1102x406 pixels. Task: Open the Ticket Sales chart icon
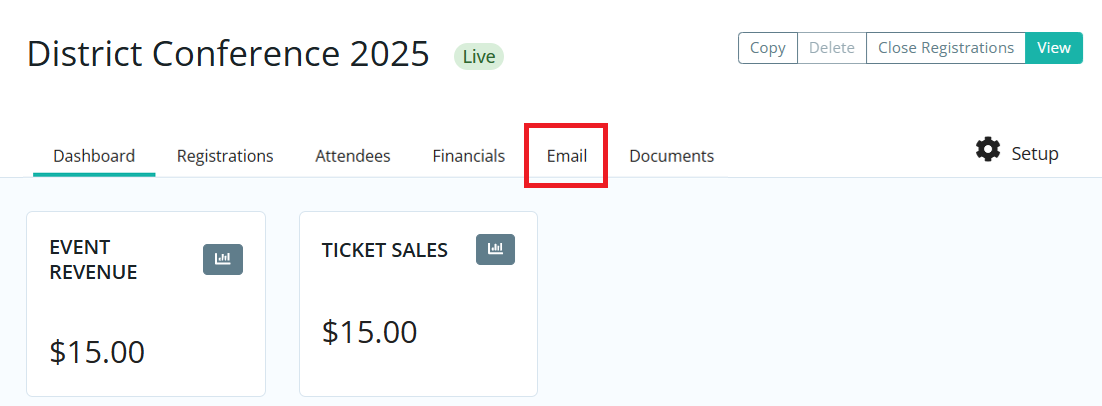click(x=495, y=249)
